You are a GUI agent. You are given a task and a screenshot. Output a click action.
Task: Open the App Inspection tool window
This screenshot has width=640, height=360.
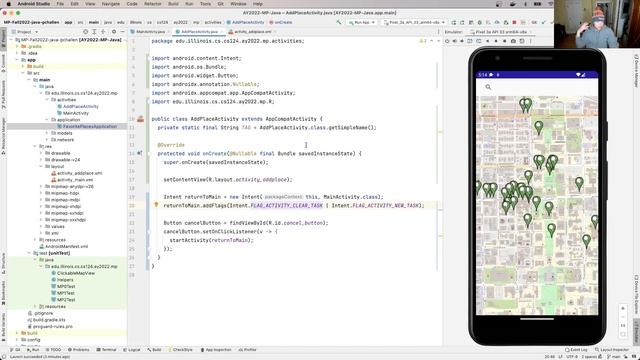216,350
